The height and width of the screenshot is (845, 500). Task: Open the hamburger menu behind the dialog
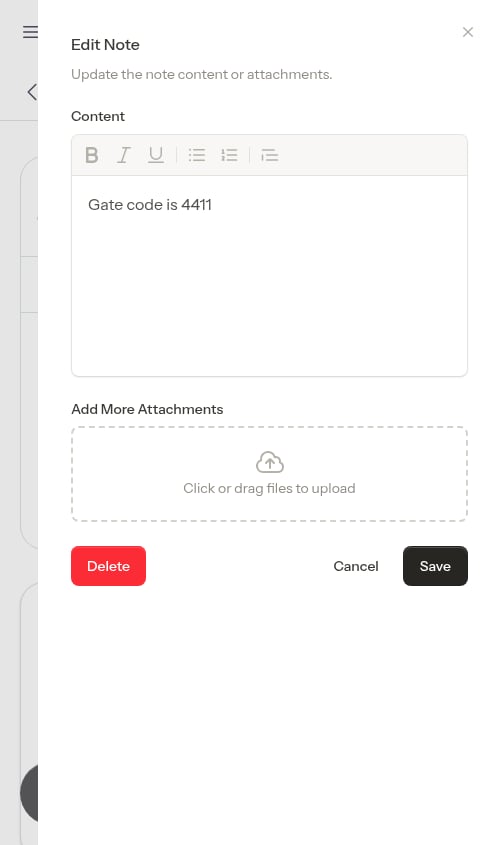pyautogui.click(x=30, y=32)
